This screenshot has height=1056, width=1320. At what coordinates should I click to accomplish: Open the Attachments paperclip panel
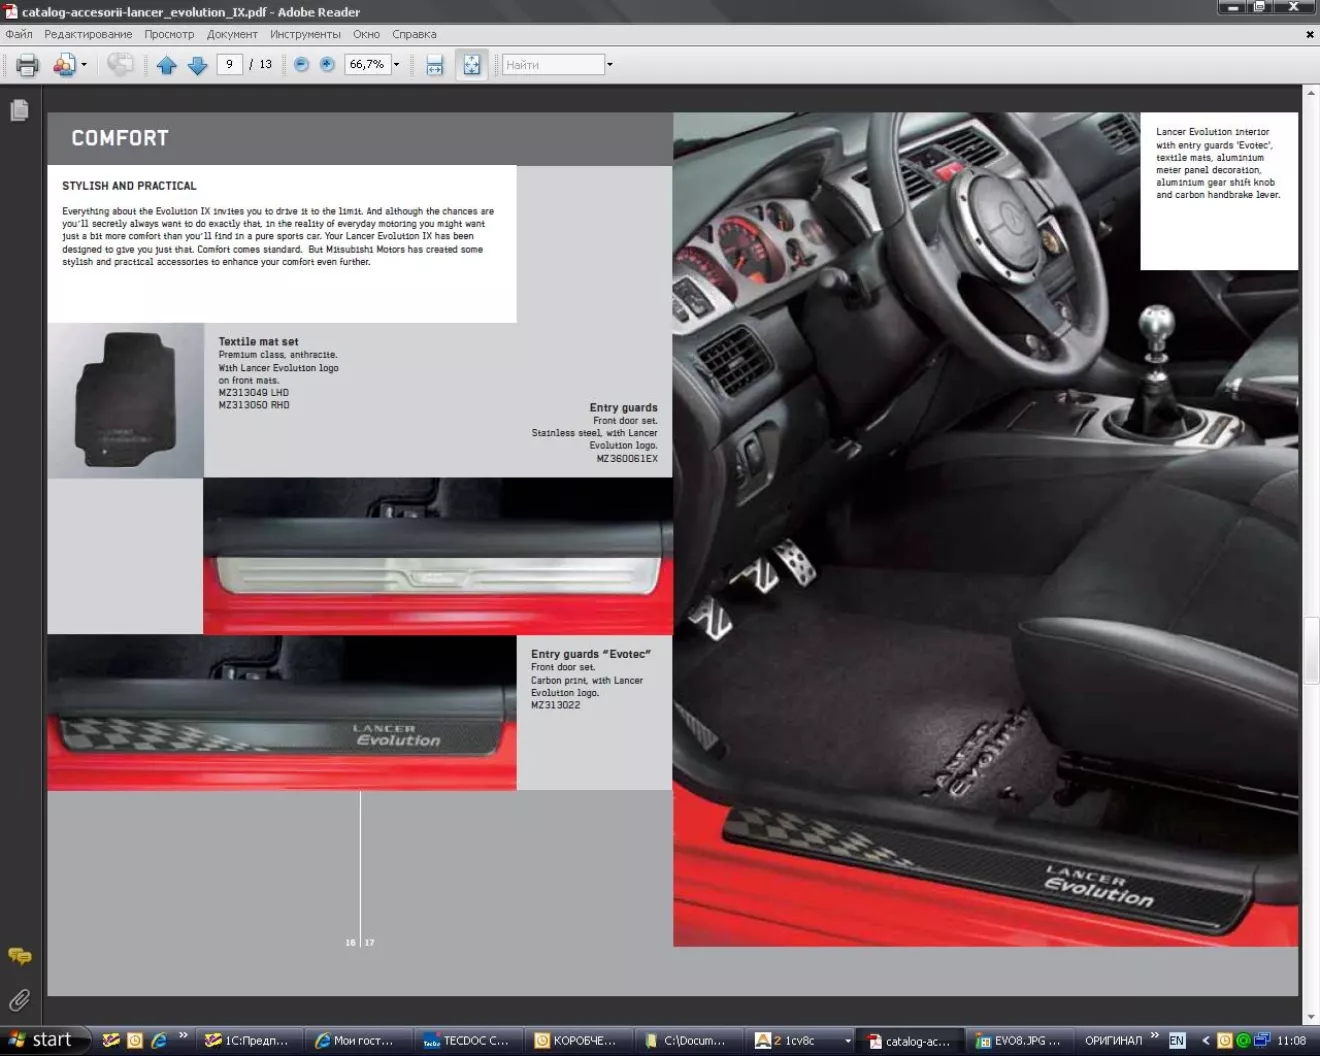tap(19, 1000)
